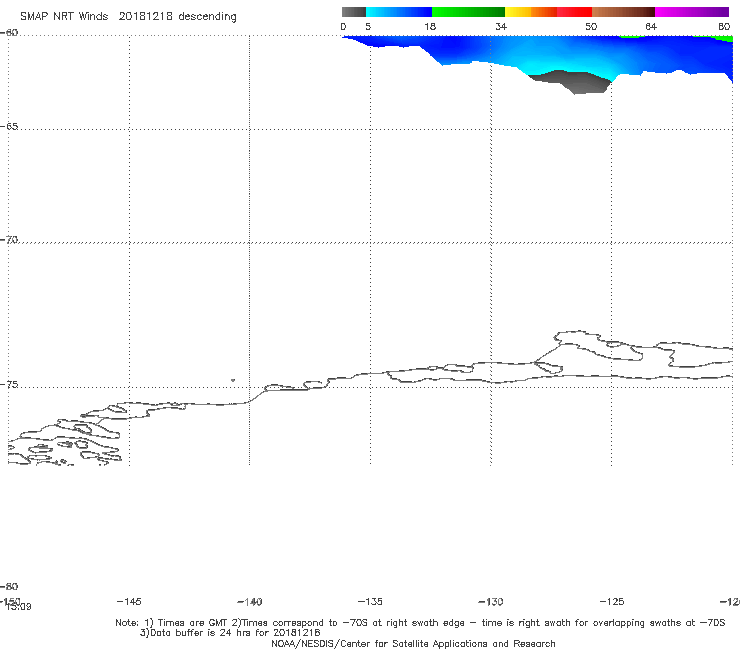The width and height of the screenshot is (740, 650).
Task: Click the longitude label '-135'
Action: tap(370, 601)
